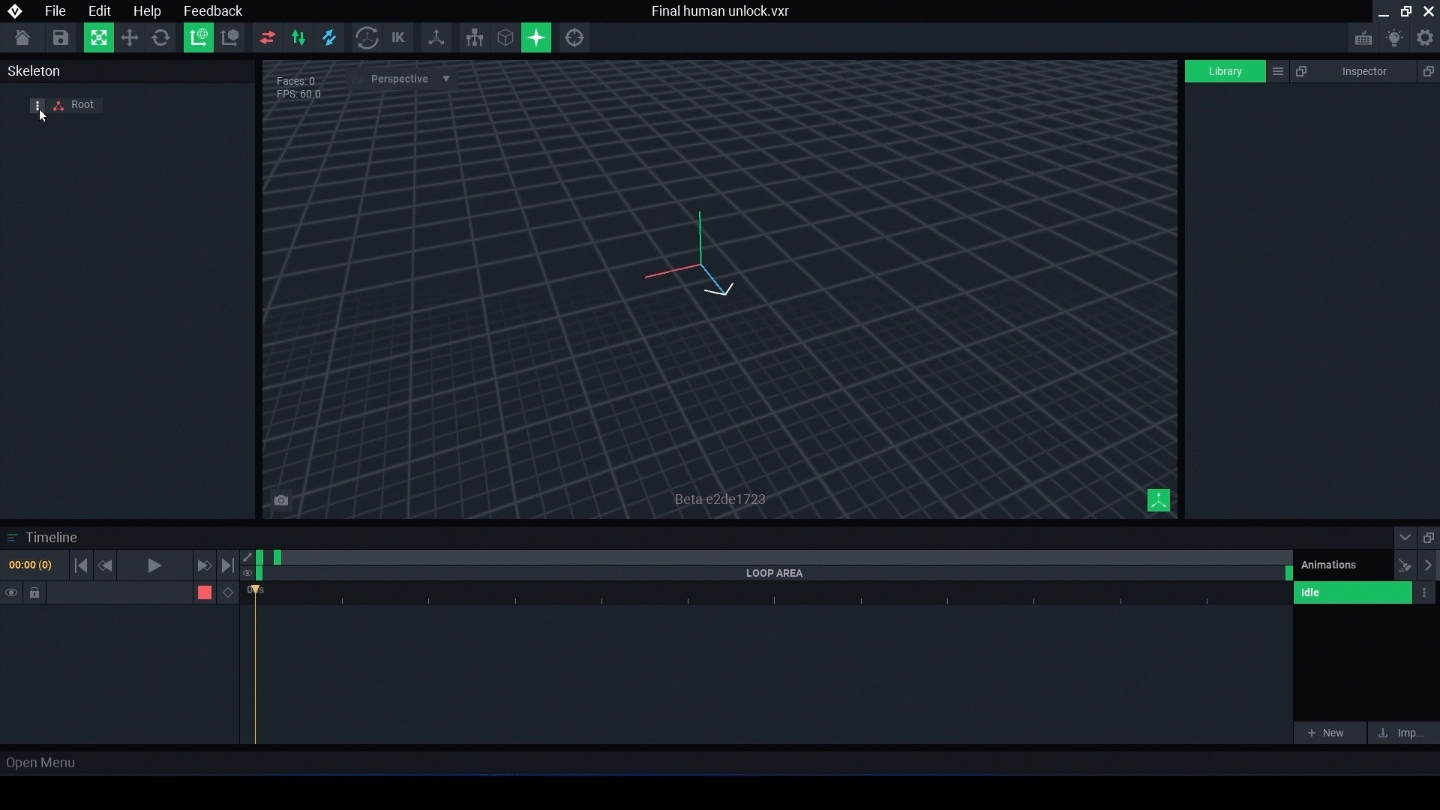
Task: Toggle the red horizontal-arrows axis button
Action: point(267,38)
